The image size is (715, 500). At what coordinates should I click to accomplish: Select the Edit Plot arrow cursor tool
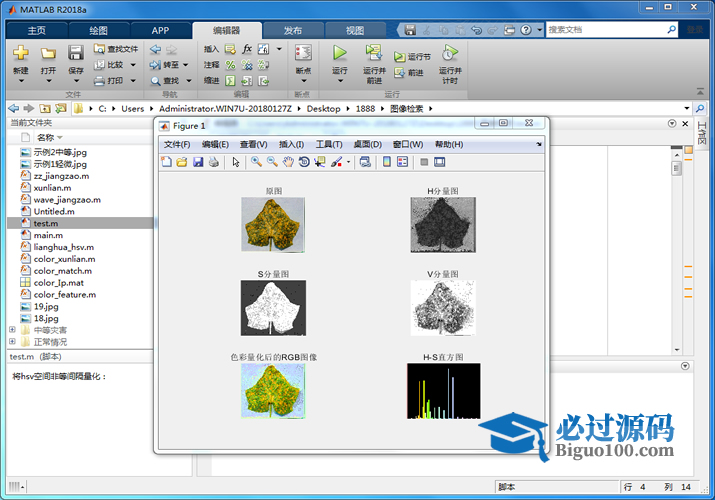click(236, 162)
